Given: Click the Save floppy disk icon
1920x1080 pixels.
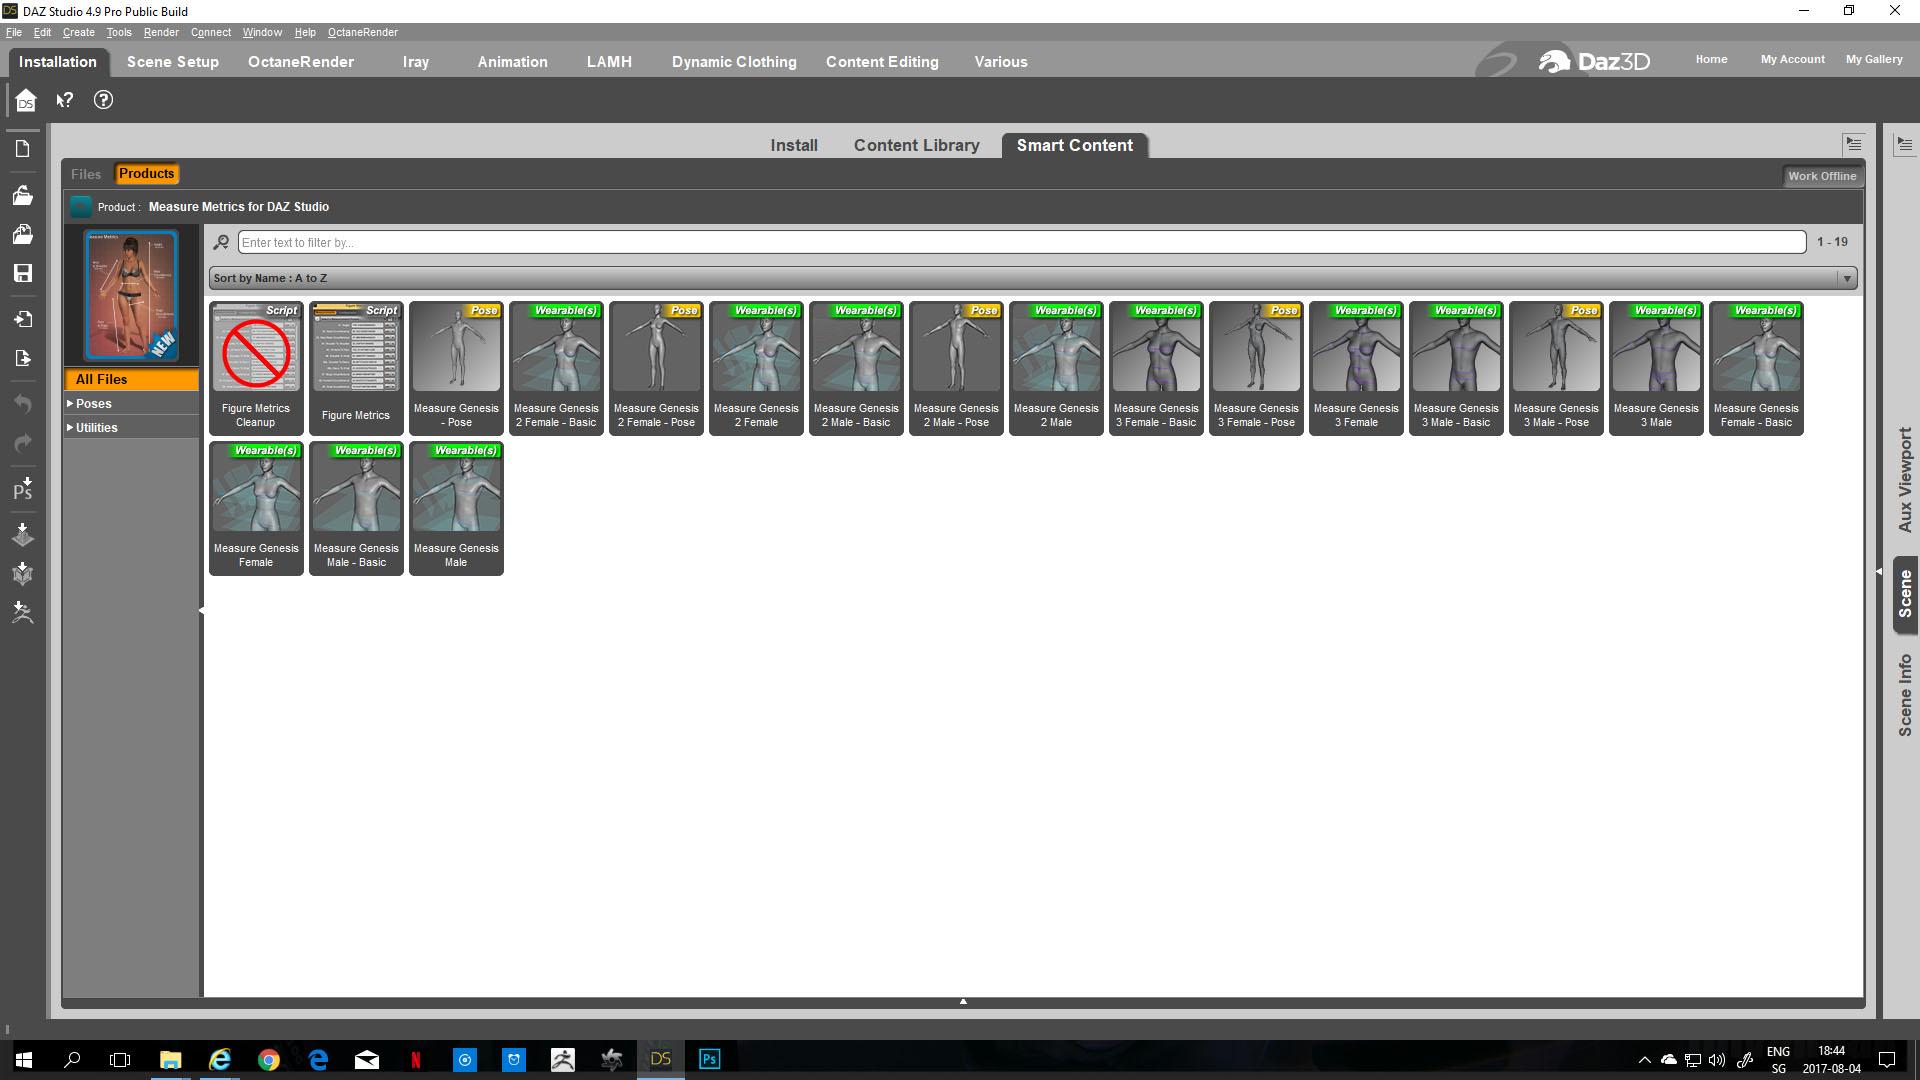Looking at the screenshot, I should point(23,274).
